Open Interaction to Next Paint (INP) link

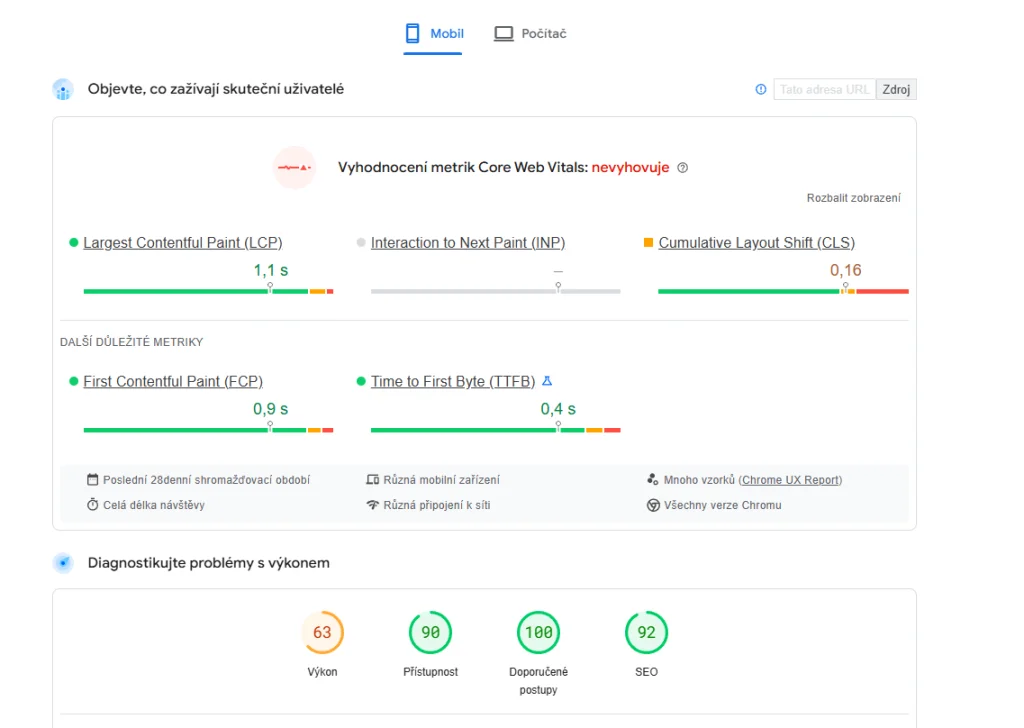point(467,243)
